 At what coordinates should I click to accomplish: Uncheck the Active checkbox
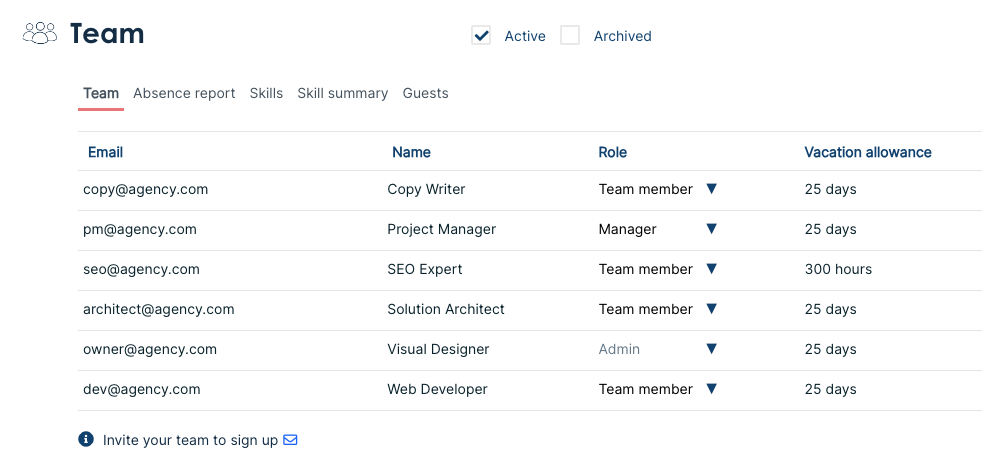pos(482,36)
